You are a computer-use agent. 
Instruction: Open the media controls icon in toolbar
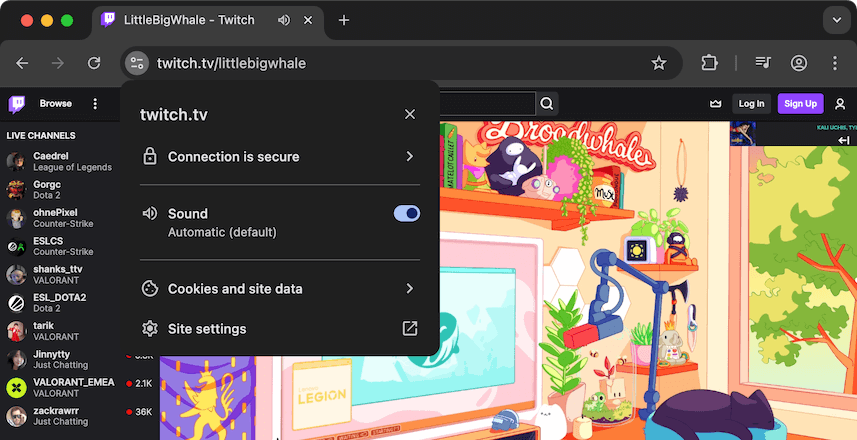pyautogui.click(x=762, y=63)
